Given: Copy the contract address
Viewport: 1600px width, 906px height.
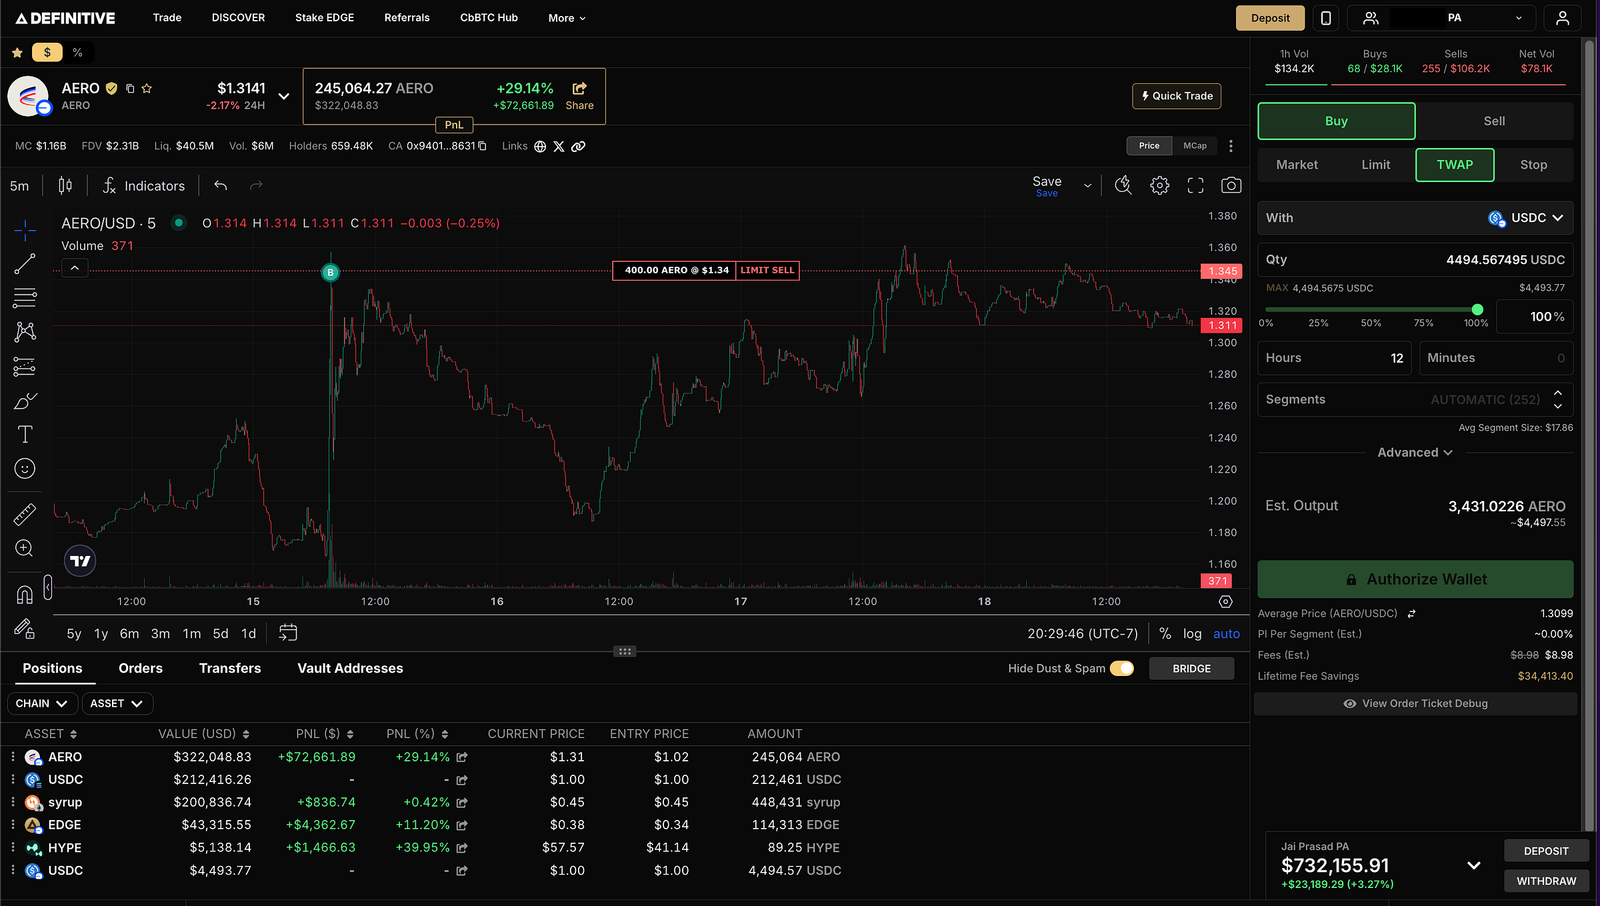Looking at the screenshot, I should 482,146.
